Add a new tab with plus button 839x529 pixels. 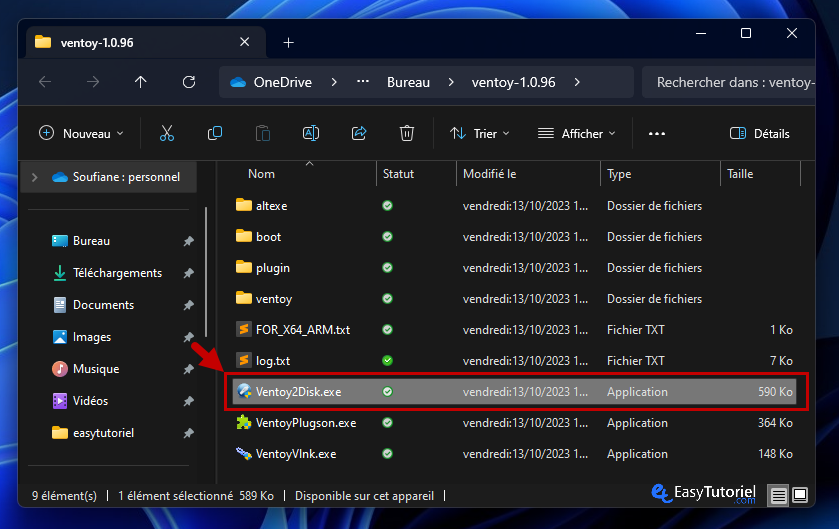[x=288, y=42]
